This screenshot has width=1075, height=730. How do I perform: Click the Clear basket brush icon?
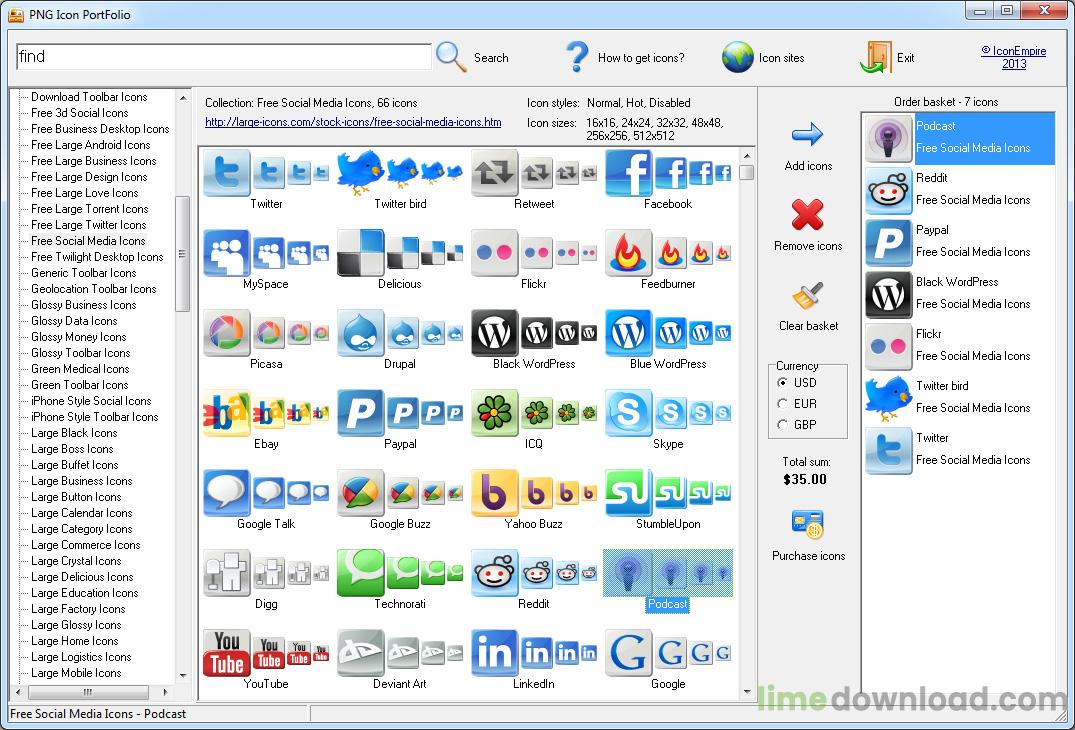point(807,296)
